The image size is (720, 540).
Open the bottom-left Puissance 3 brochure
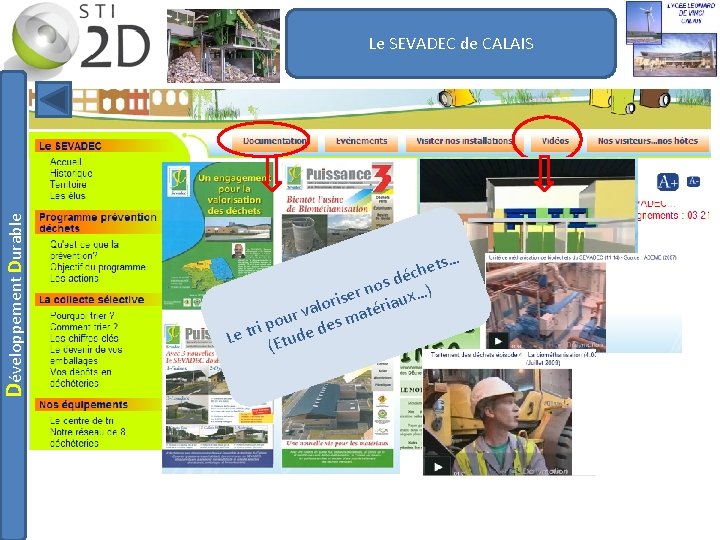coord(218,396)
